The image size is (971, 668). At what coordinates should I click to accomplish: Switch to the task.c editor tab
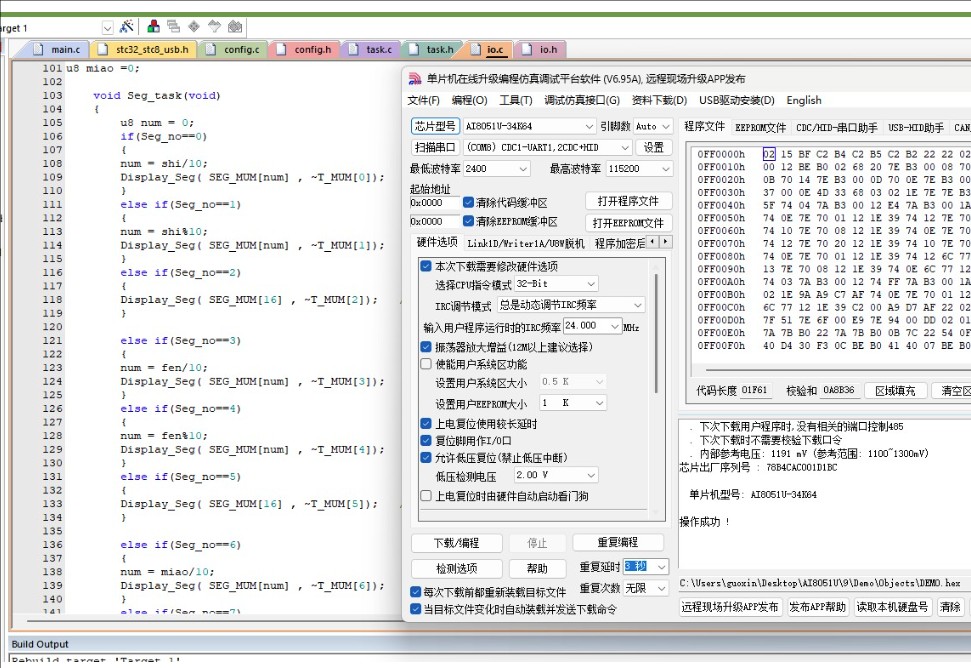point(370,49)
